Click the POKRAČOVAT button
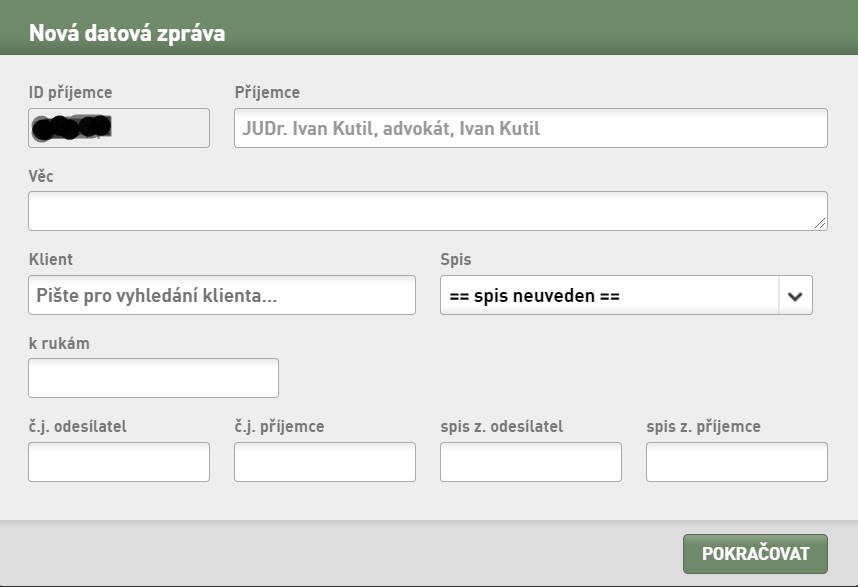Screen dimensions: 858x587 (x=755, y=554)
